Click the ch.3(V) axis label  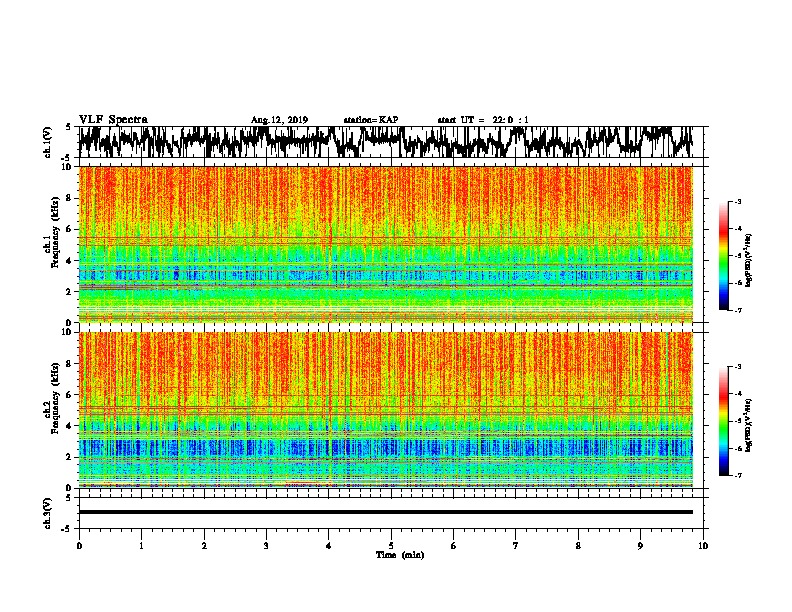click(x=48, y=513)
